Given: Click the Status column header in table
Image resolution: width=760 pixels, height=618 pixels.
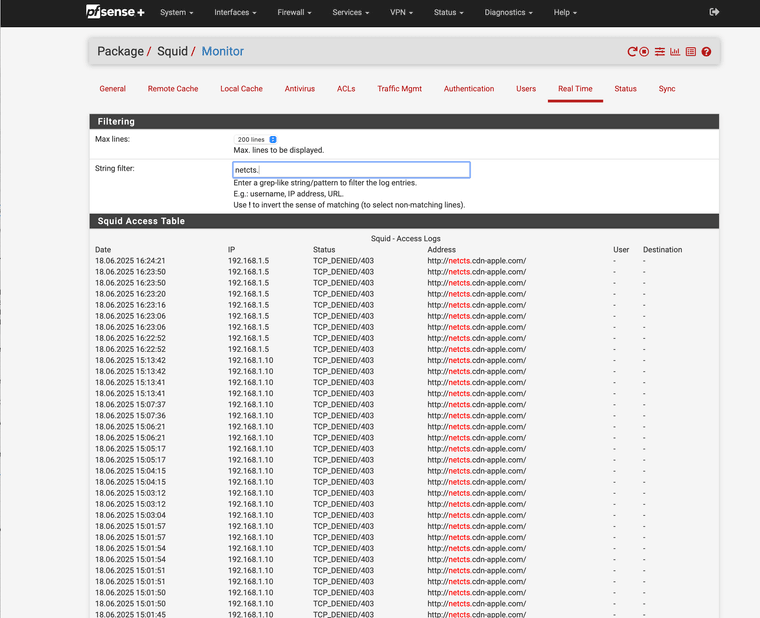Looking at the screenshot, I should [324, 250].
